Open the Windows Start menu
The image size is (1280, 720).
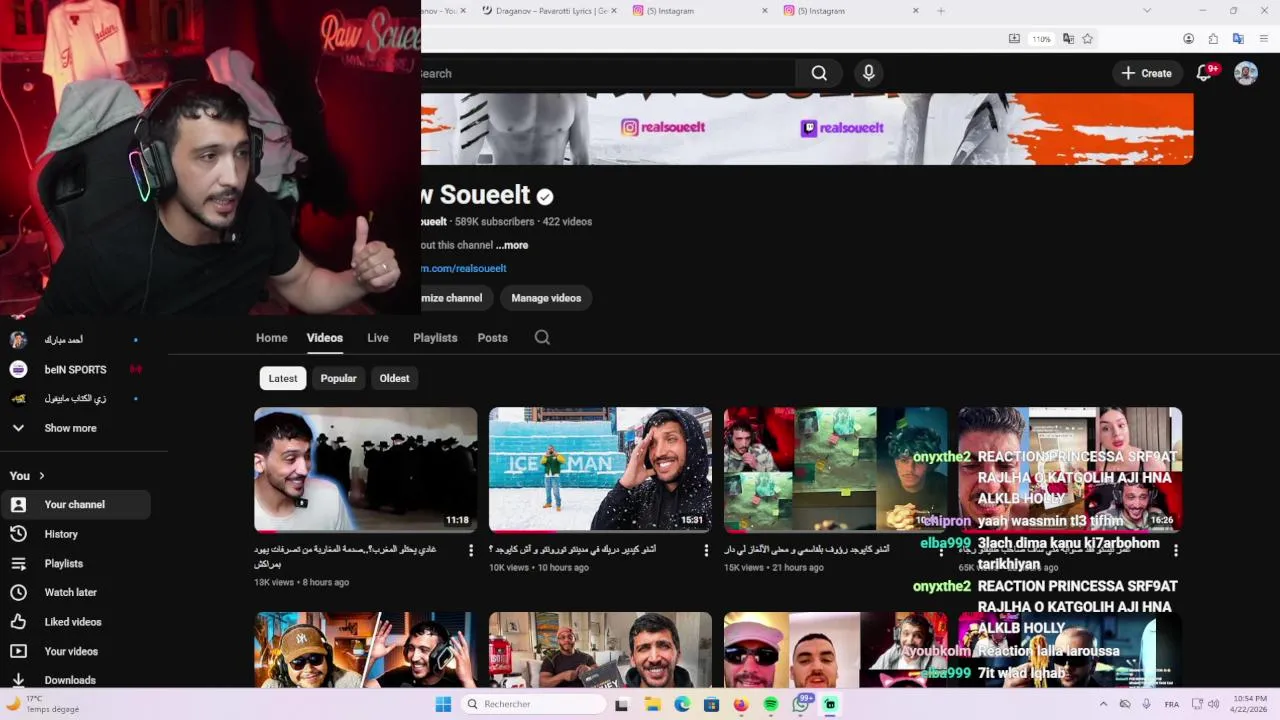443,704
